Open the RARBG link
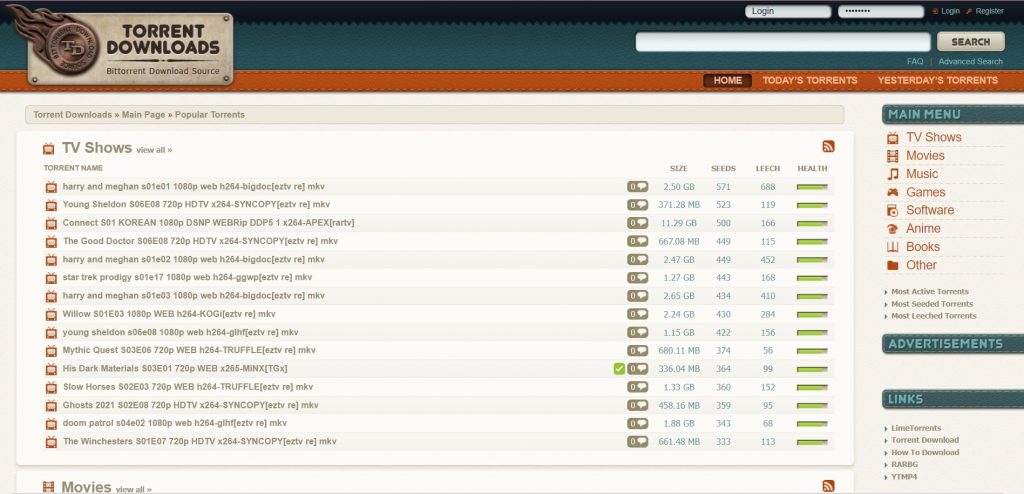The height and width of the screenshot is (494, 1024). coord(904,465)
